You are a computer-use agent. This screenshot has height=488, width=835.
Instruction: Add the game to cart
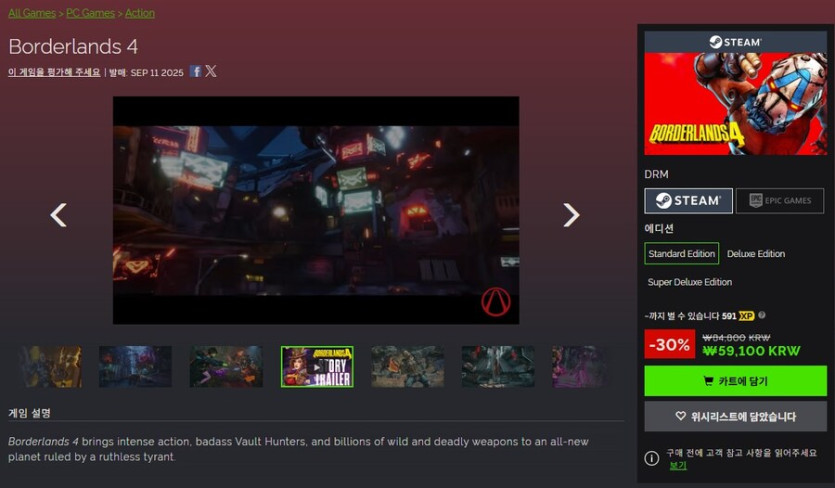tap(735, 381)
